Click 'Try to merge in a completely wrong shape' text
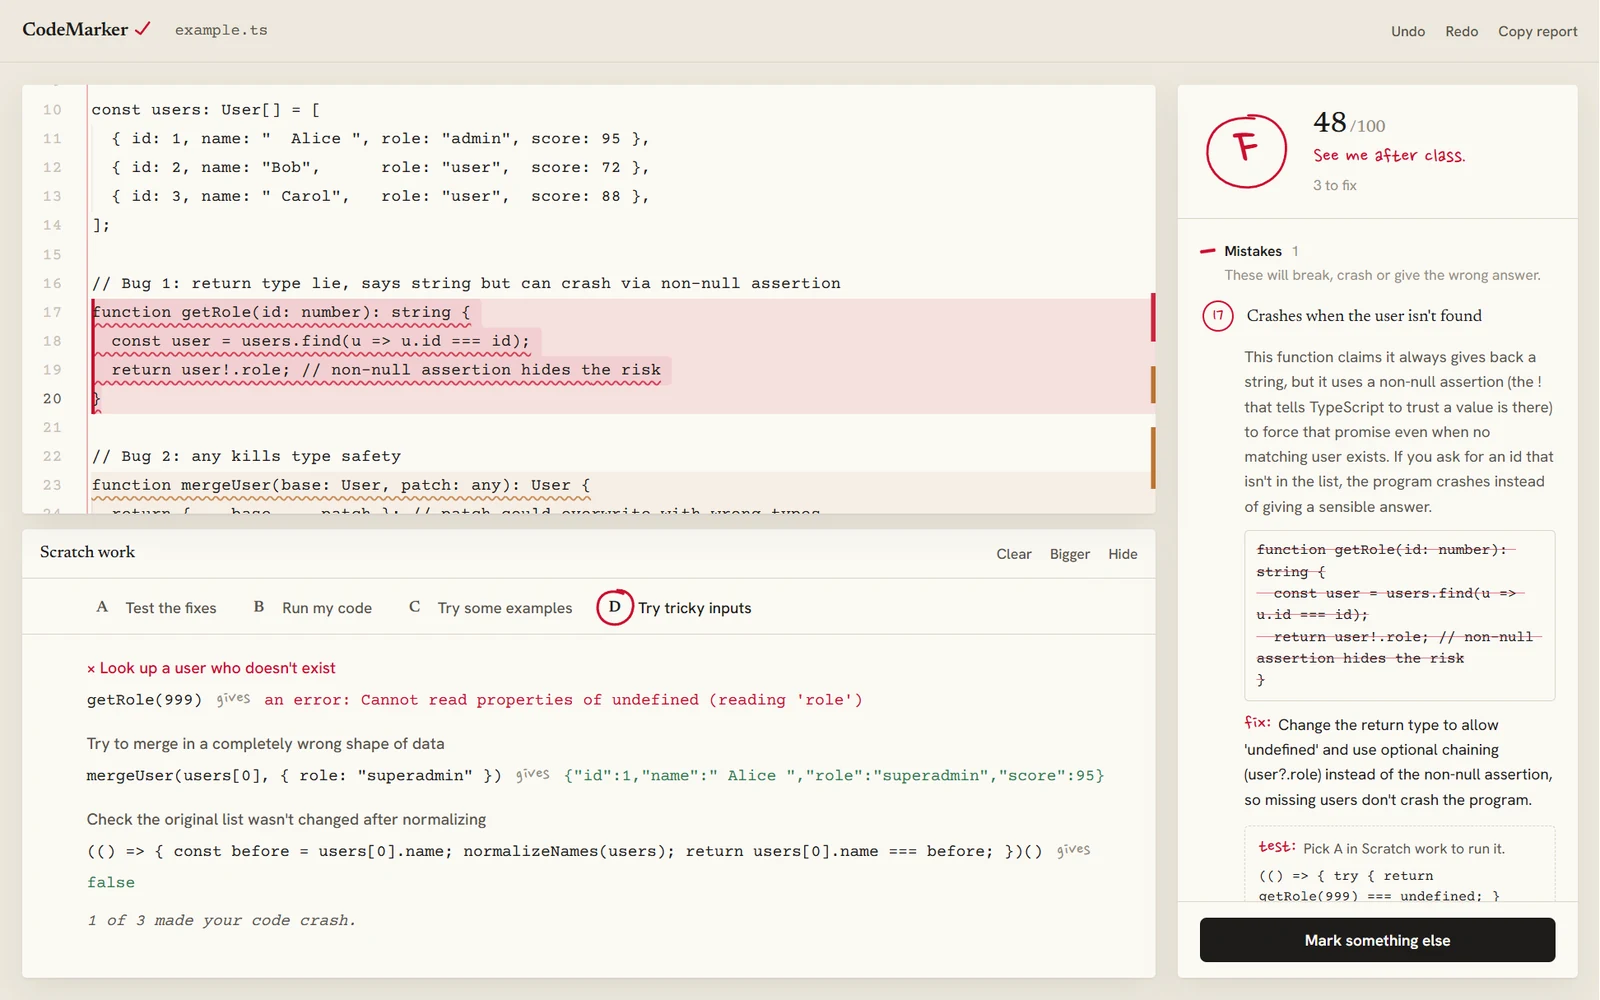The height and width of the screenshot is (1000, 1600). [x=265, y=744]
